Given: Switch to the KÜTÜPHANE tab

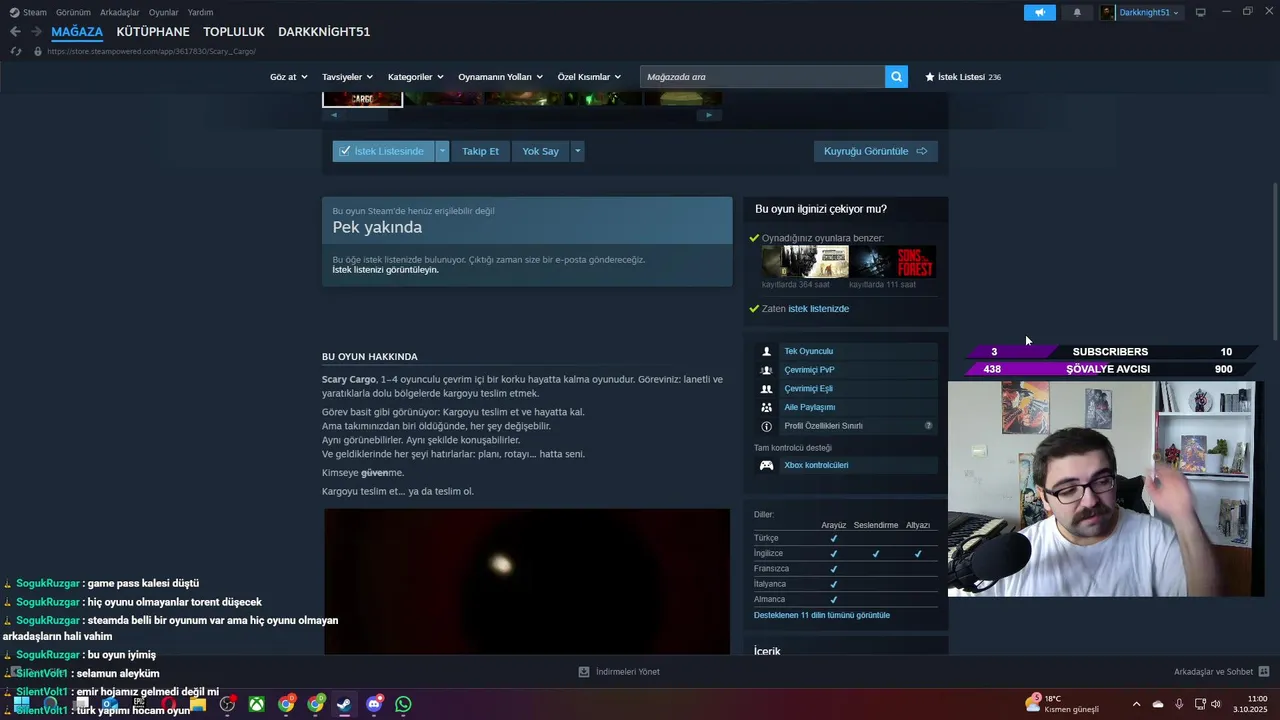Looking at the screenshot, I should [153, 32].
